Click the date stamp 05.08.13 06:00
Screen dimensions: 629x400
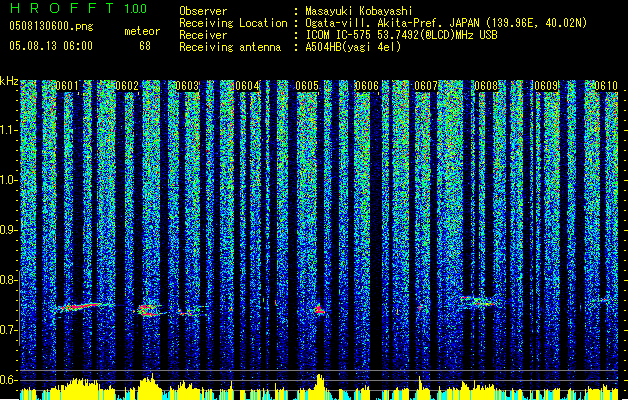[51, 46]
